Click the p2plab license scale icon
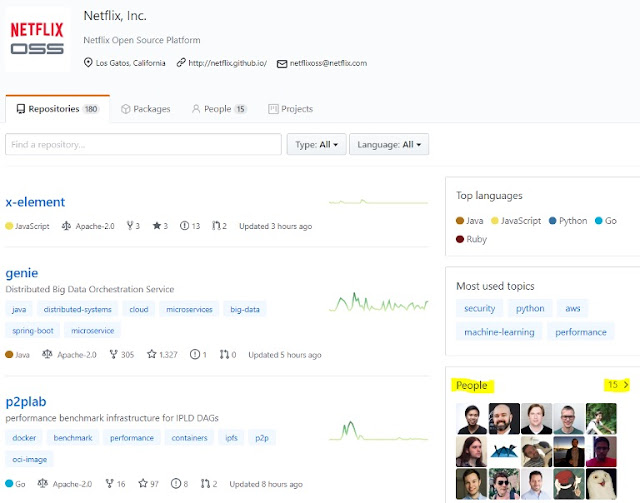This screenshot has width=640, height=503. click(x=42, y=484)
